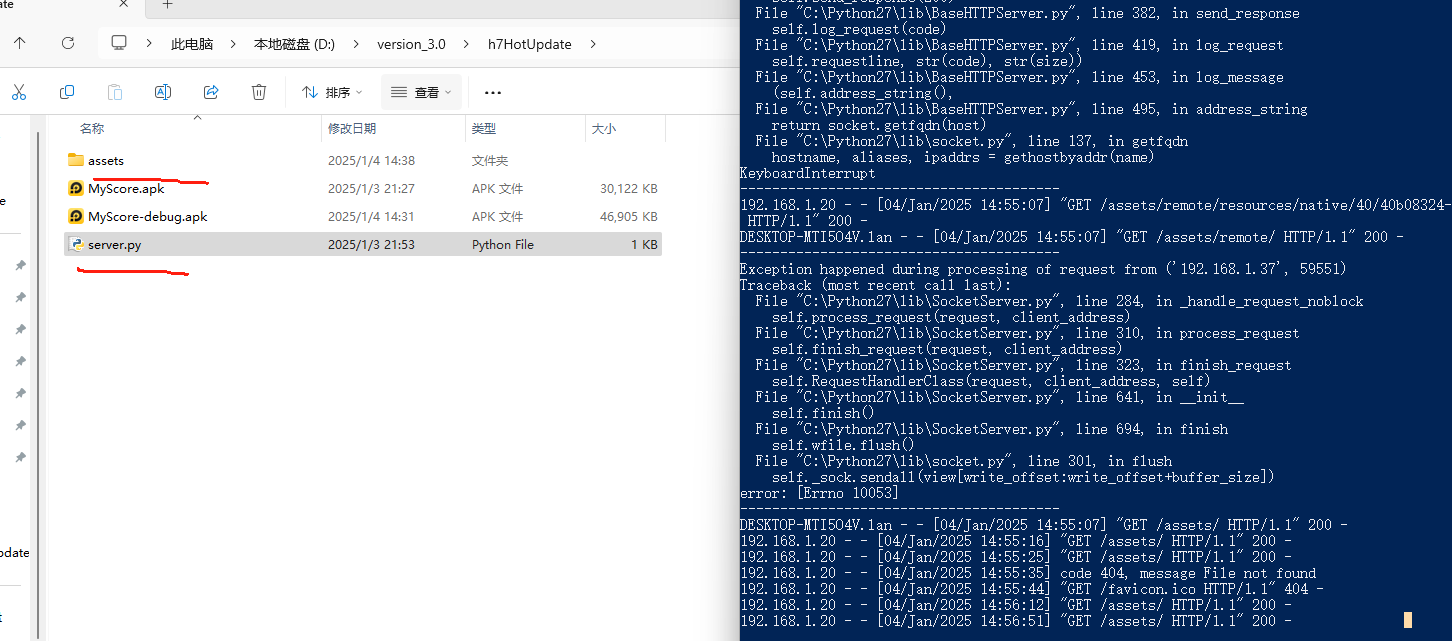Image resolution: width=1452 pixels, height=641 pixels.
Task: Click the Copy icon in Explorer toolbar
Action: point(67,92)
